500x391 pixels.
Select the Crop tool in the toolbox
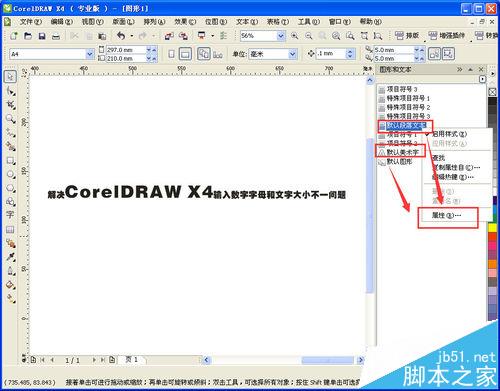click(x=11, y=105)
